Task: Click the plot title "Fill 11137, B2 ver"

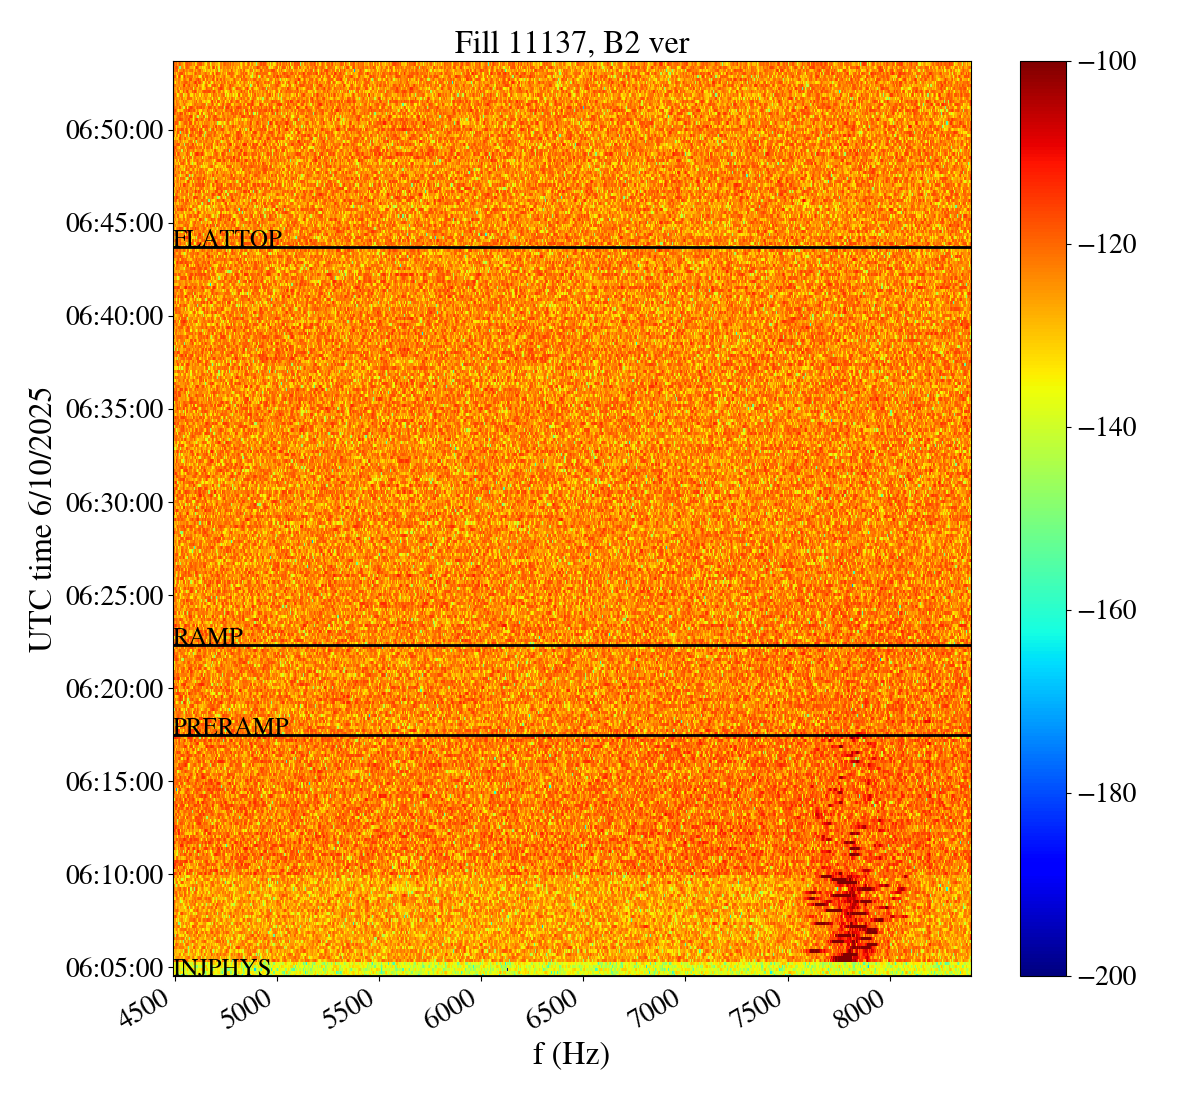Action: tap(571, 42)
